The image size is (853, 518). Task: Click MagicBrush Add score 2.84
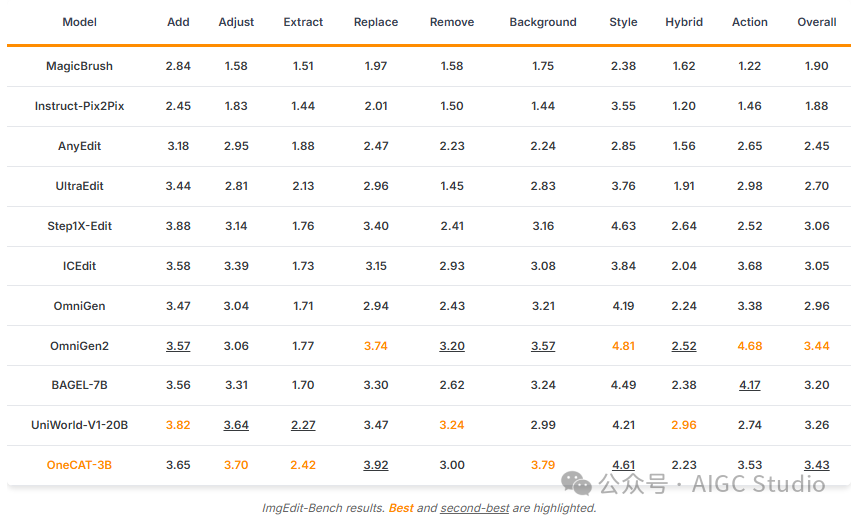pyautogui.click(x=178, y=66)
